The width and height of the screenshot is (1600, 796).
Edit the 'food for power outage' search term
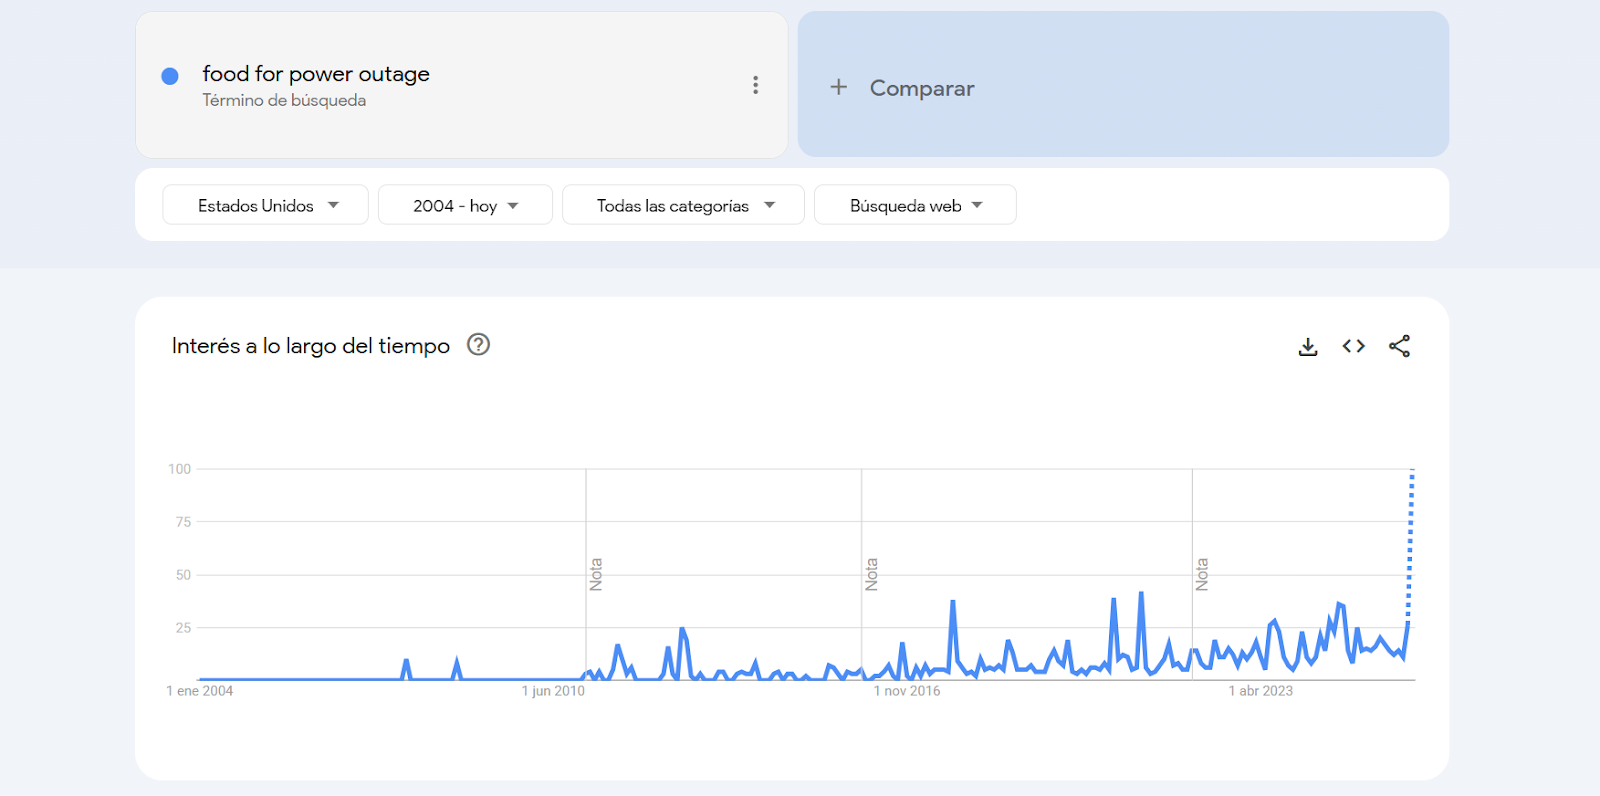[x=315, y=74]
